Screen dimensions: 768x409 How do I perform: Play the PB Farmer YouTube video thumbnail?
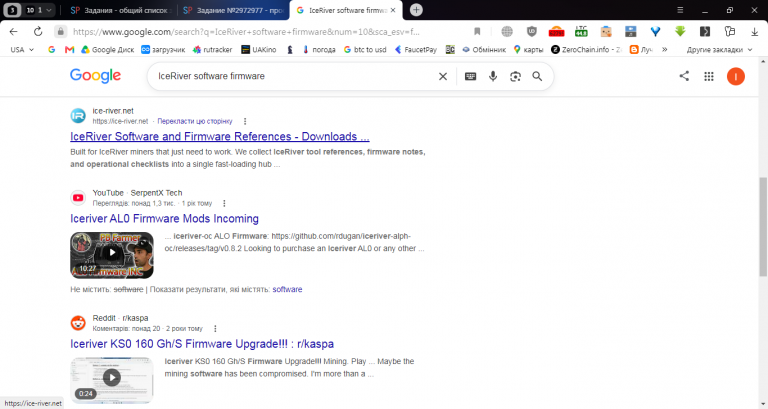click(112, 255)
